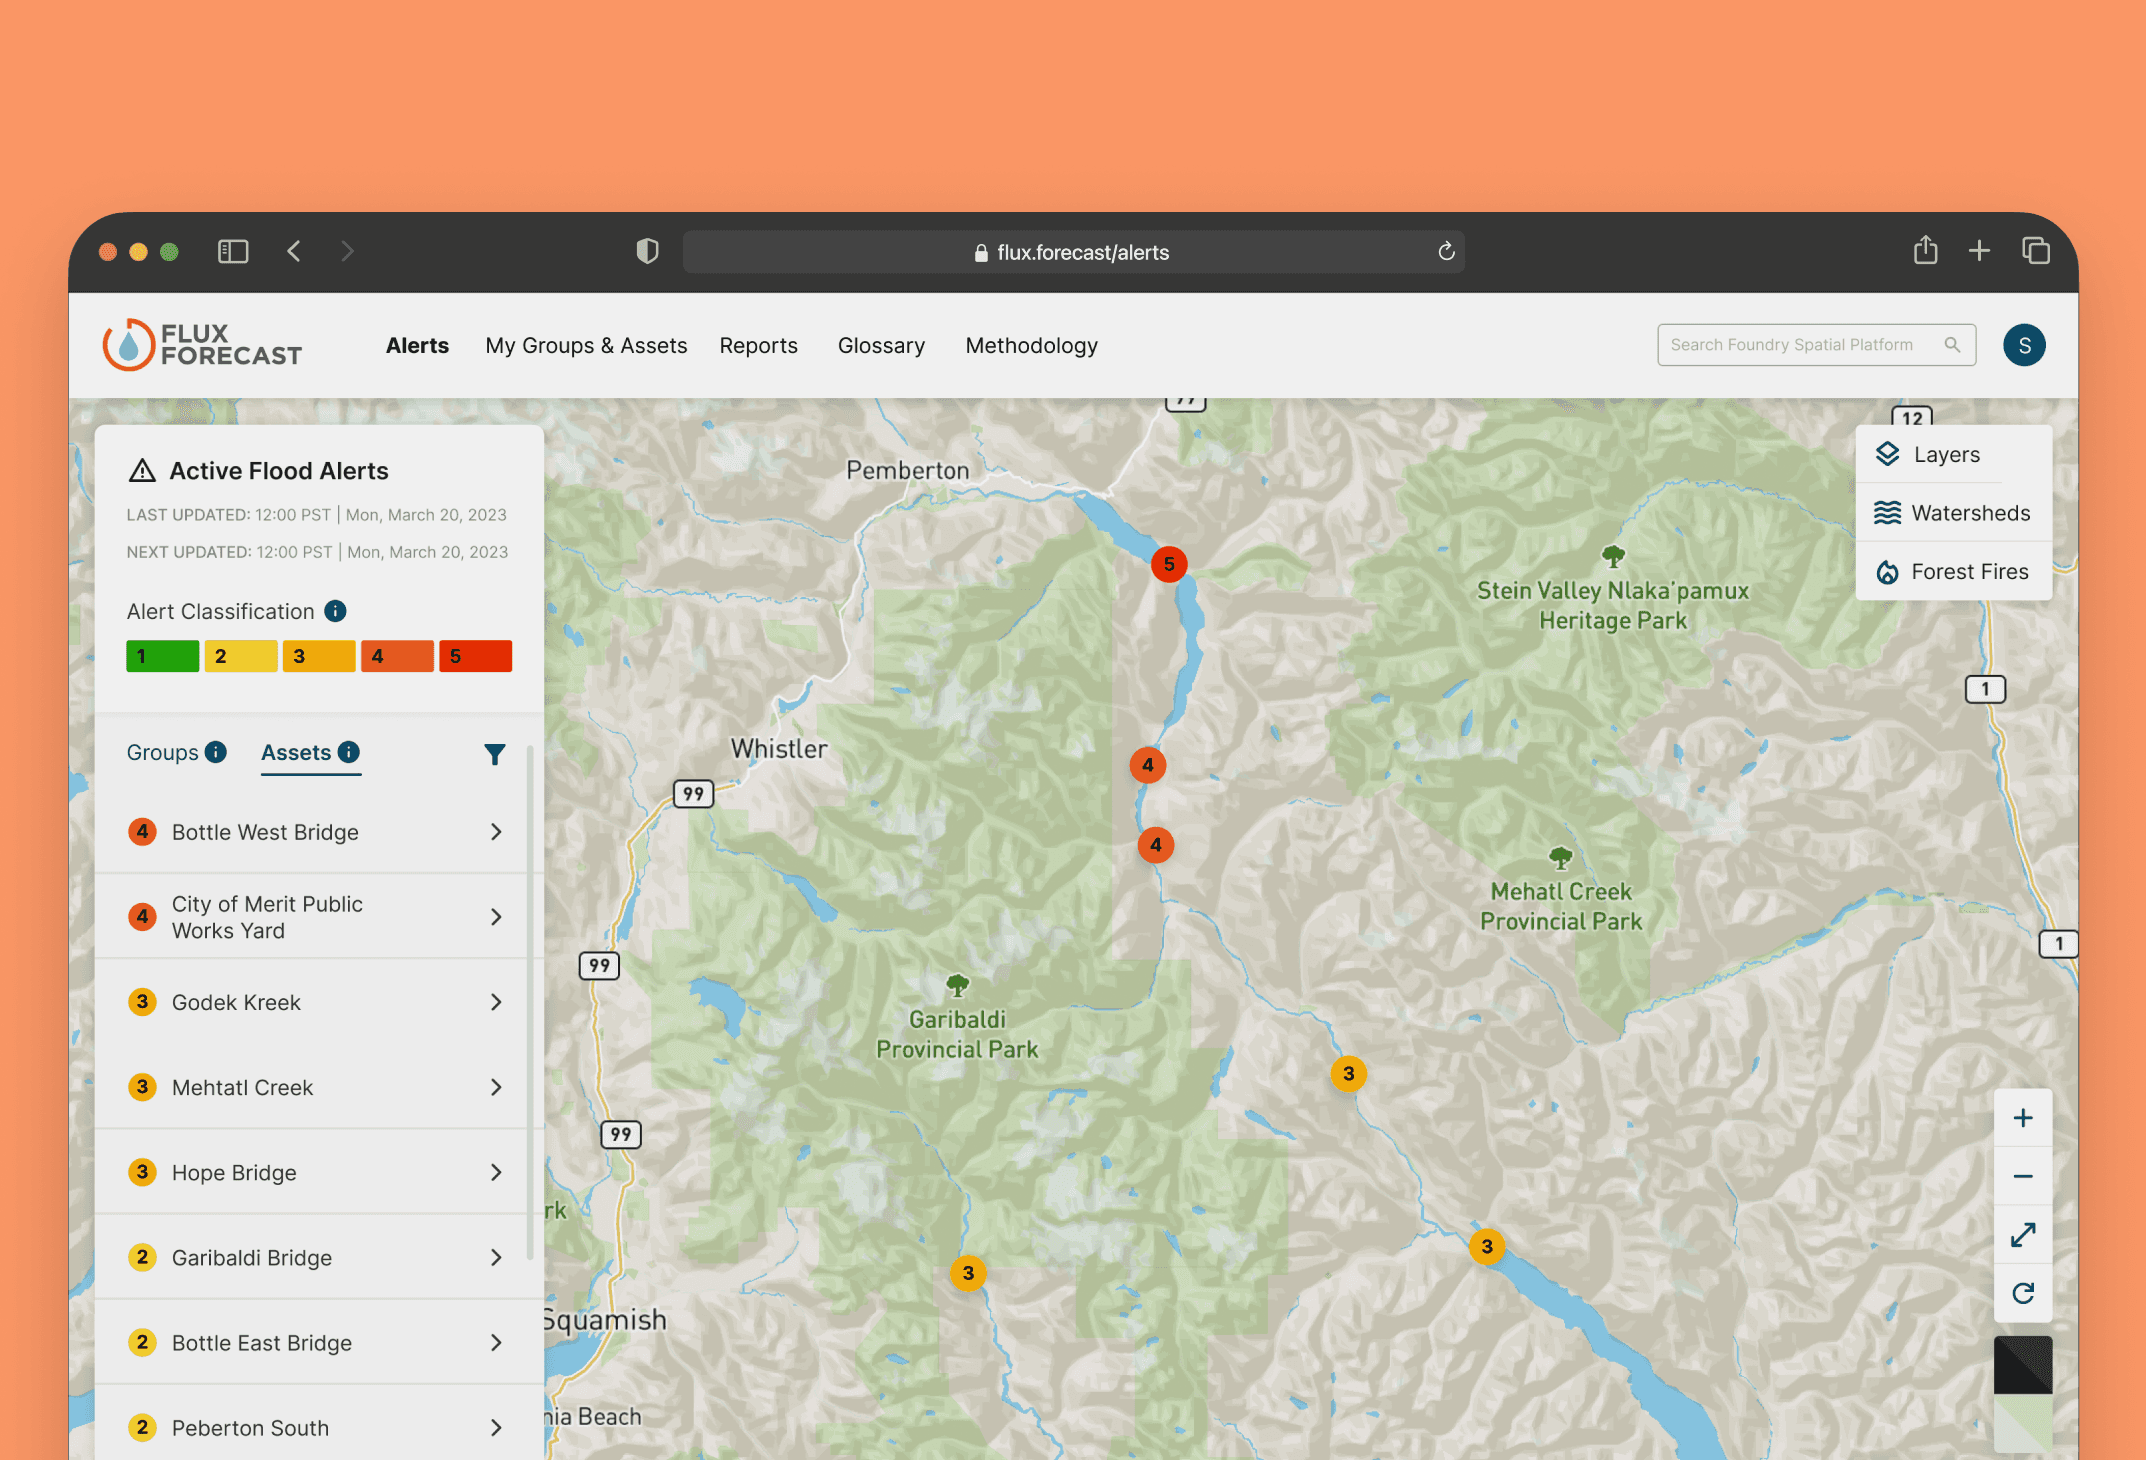Switch to the Groups tab

pyautogui.click(x=163, y=753)
